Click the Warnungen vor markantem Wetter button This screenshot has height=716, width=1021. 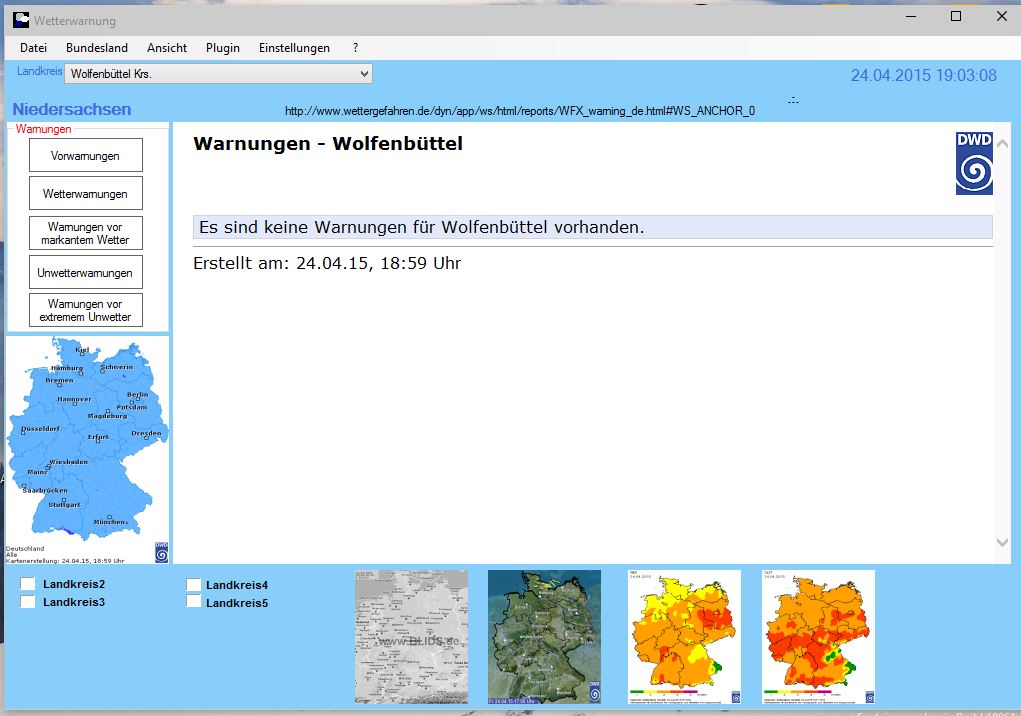point(86,233)
